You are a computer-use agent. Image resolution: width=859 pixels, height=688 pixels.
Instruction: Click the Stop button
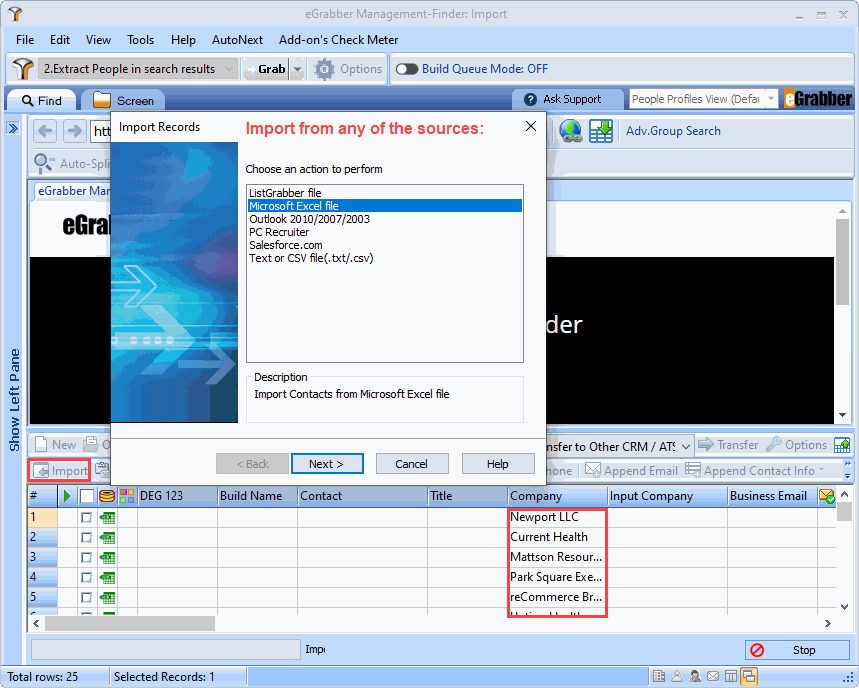pyautogui.click(x=797, y=650)
